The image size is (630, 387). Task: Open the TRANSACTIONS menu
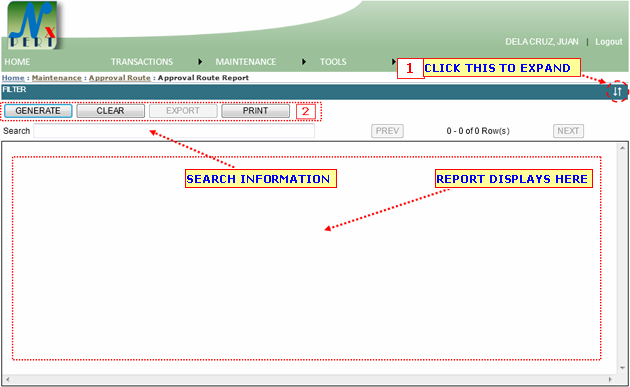tap(142, 62)
